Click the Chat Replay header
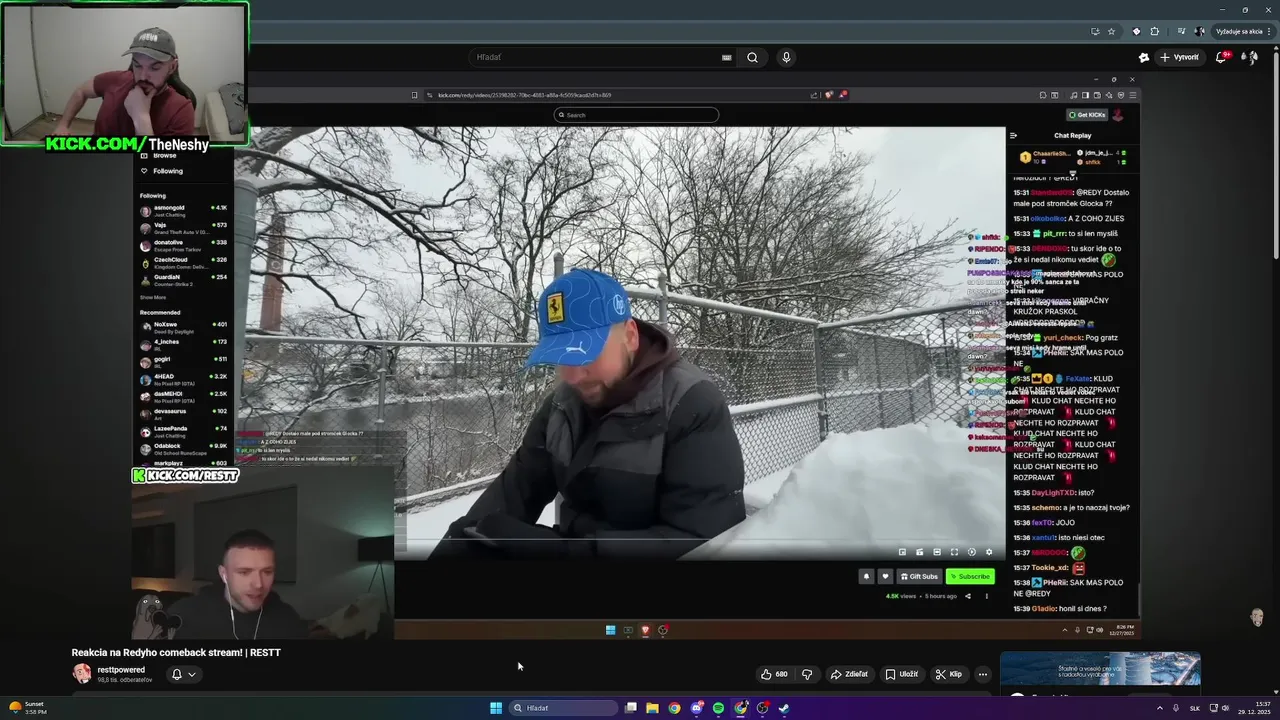The height and width of the screenshot is (720, 1280). tap(1072, 135)
